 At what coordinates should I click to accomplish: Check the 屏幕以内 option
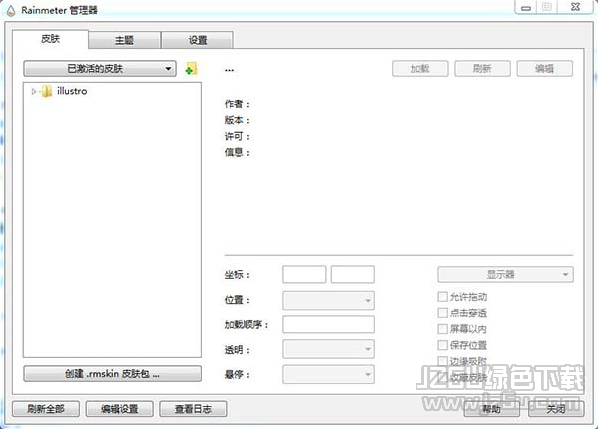point(442,329)
